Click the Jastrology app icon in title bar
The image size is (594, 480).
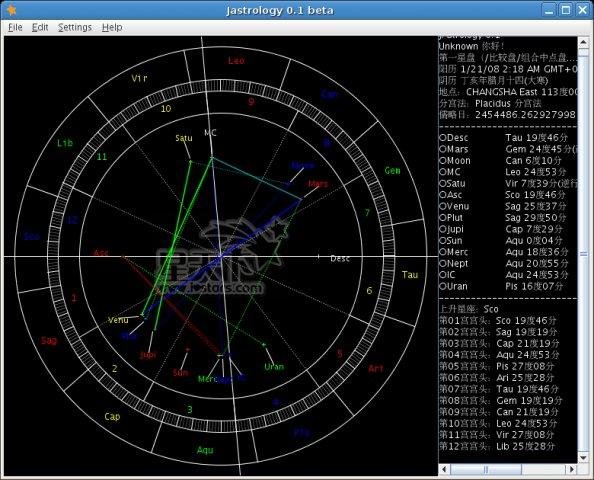(x=12, y=10)
